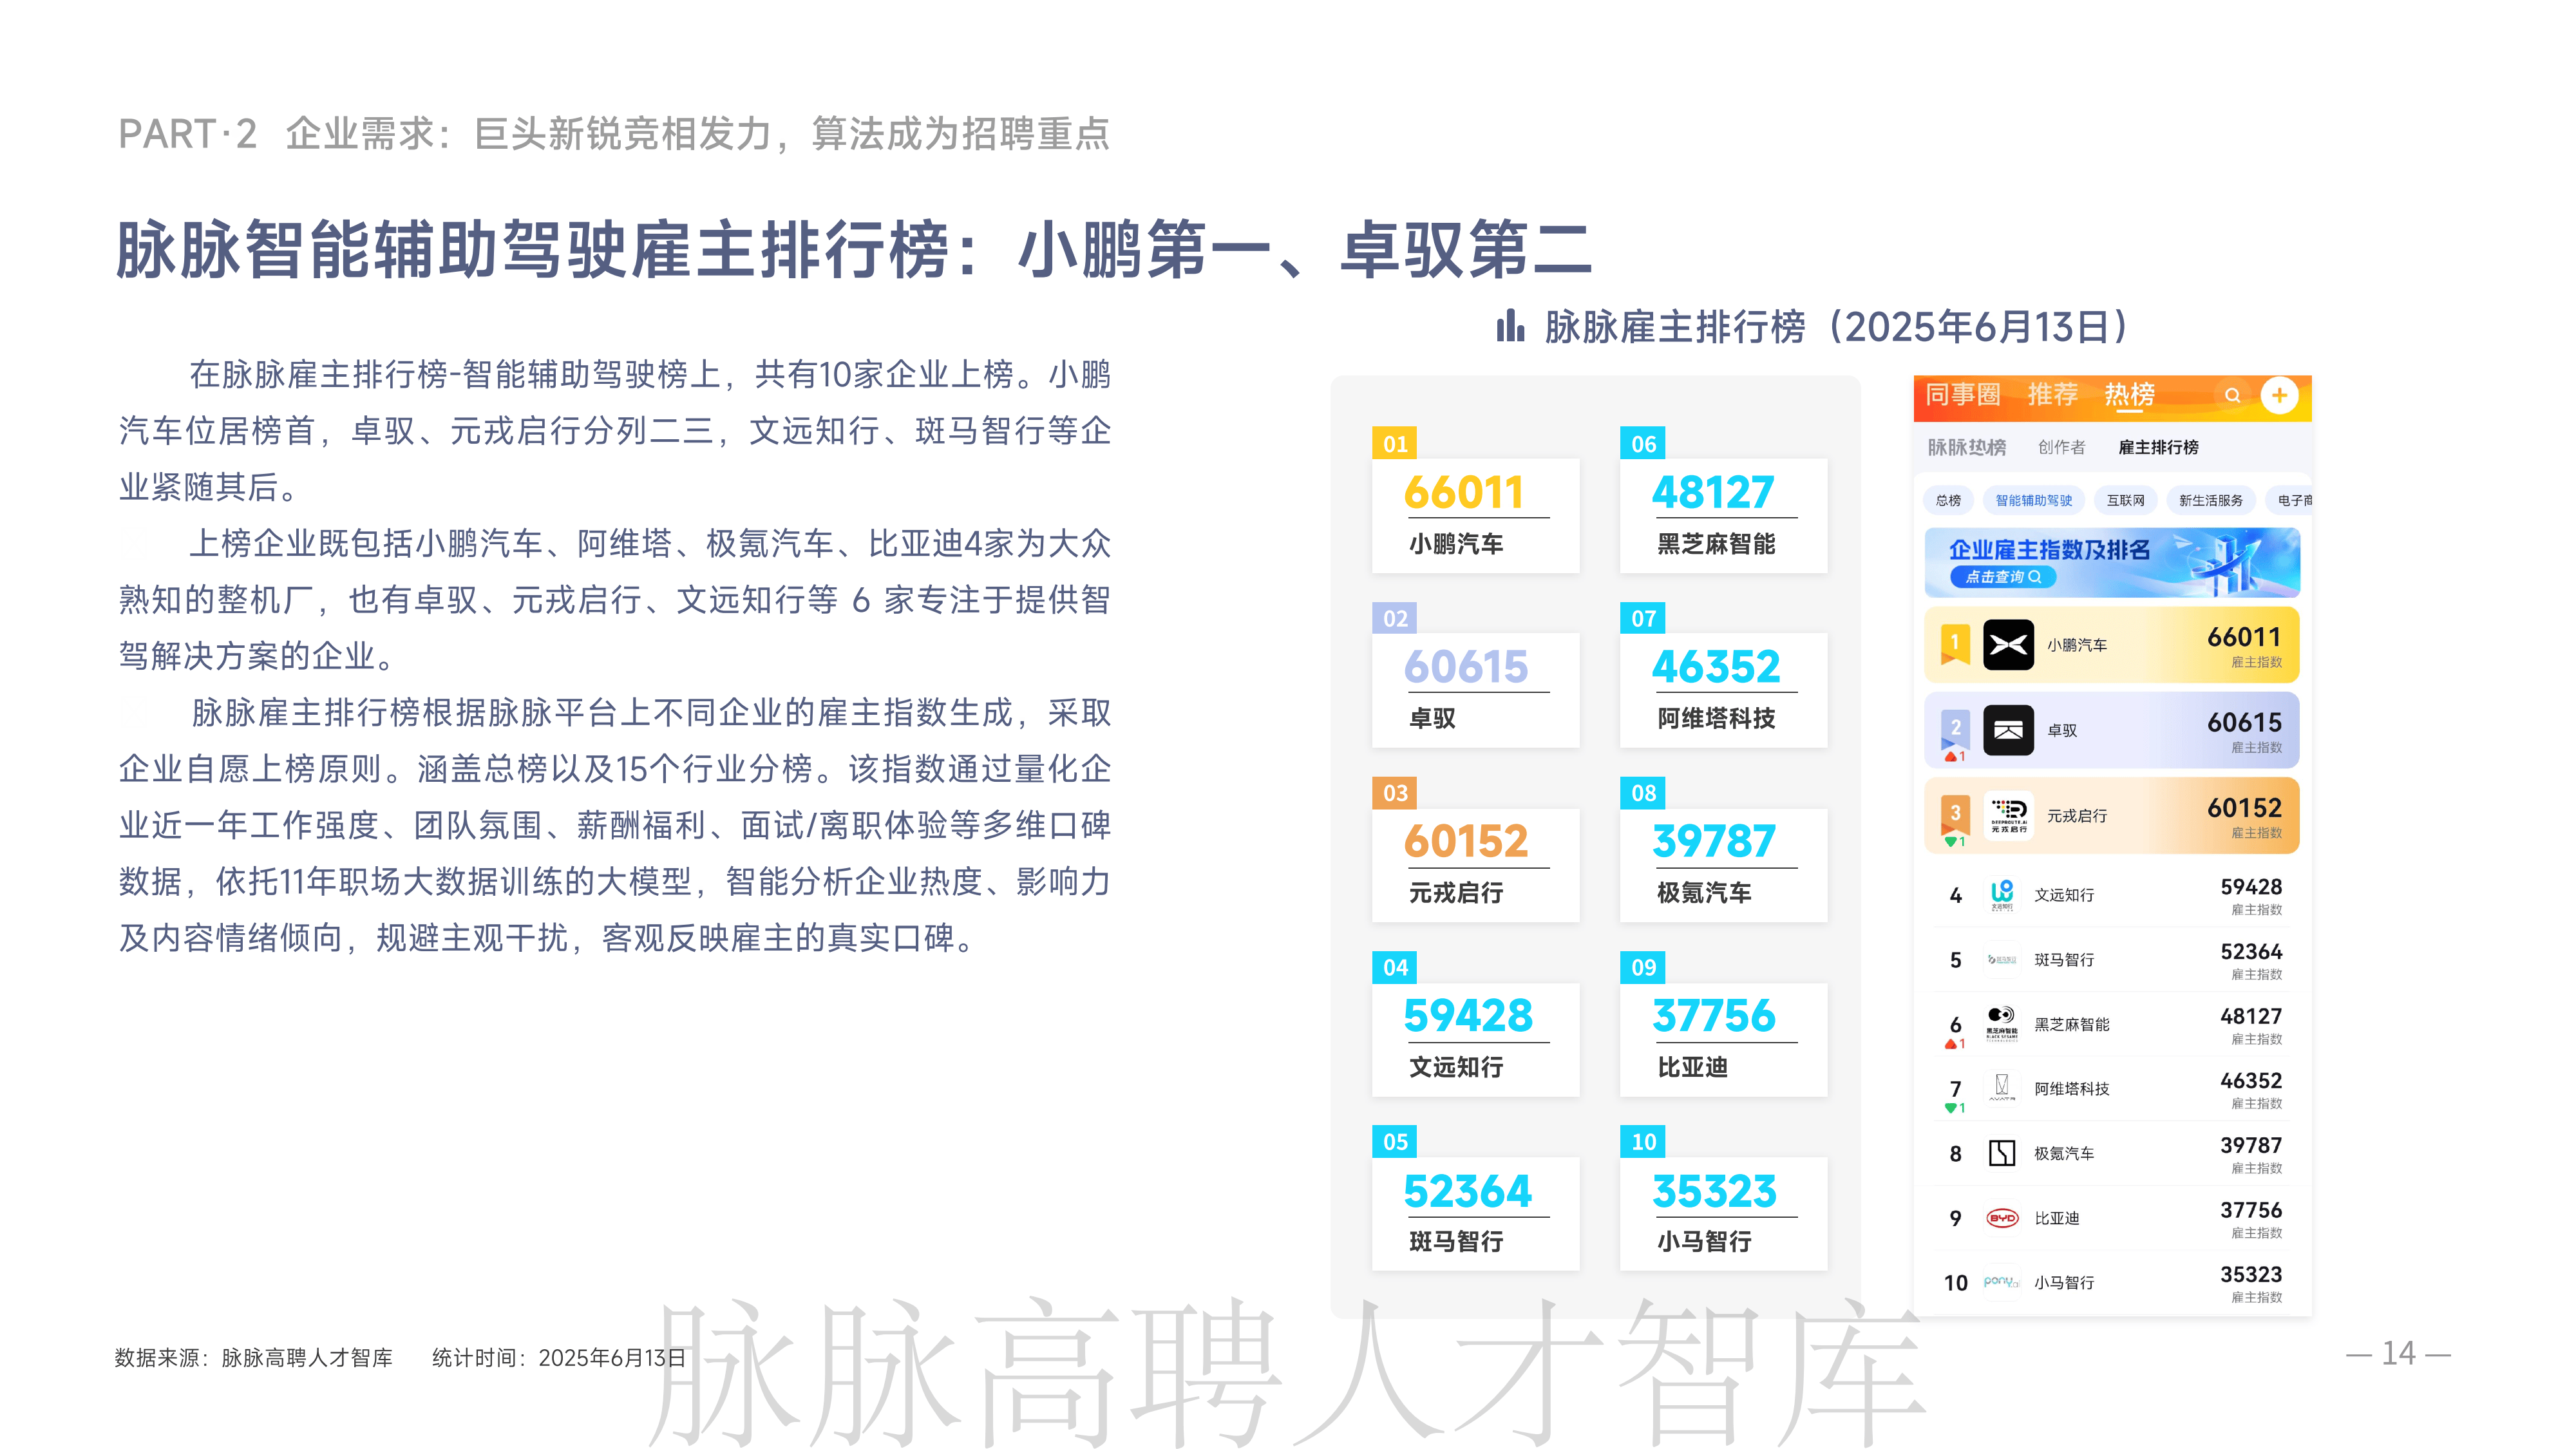This screenshot has height=1449, width=2576.
Task: Open the 创作者 sub-tab
Action: pyautogui.click(x=2062, y=447)
